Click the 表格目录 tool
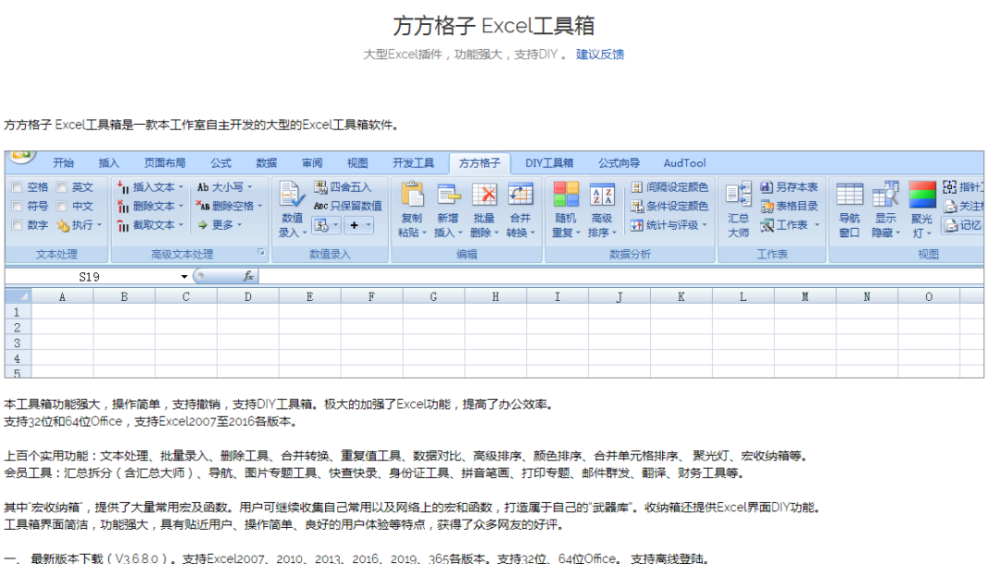This screenshot has width=1000, height=564. click(789, 205)
